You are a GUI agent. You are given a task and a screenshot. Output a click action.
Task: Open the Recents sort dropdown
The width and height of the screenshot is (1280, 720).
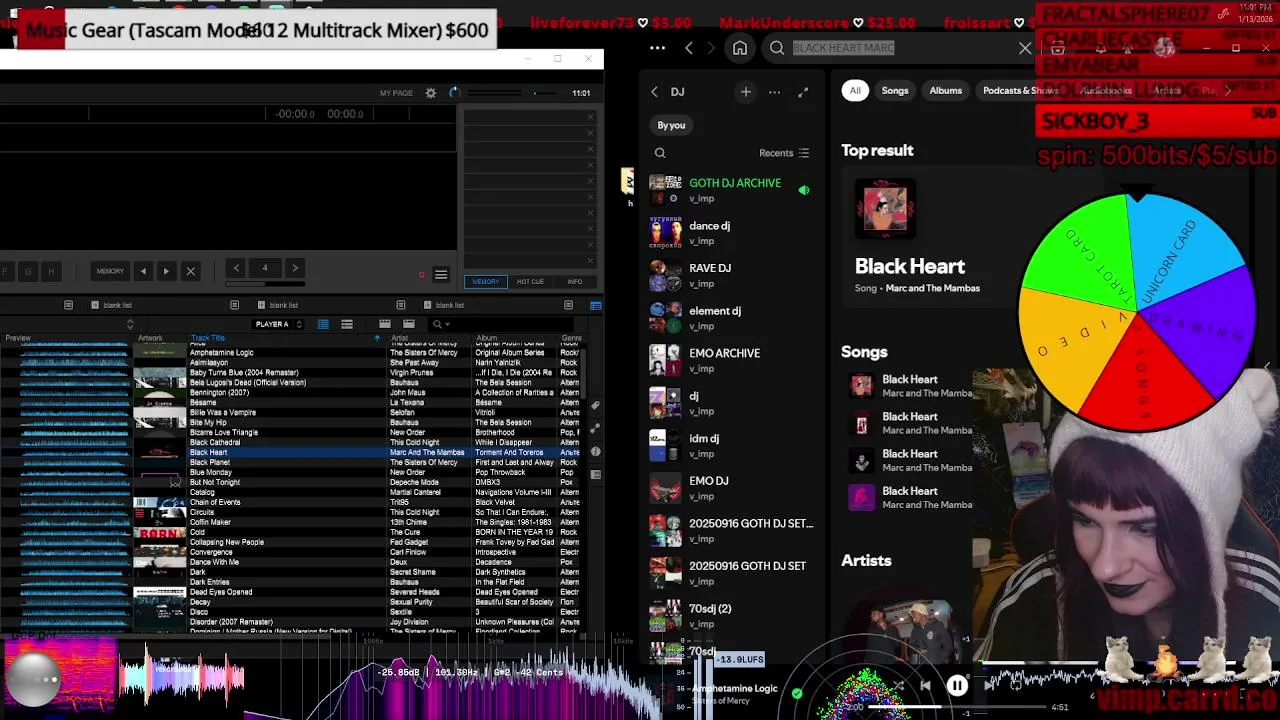[784, 153]
